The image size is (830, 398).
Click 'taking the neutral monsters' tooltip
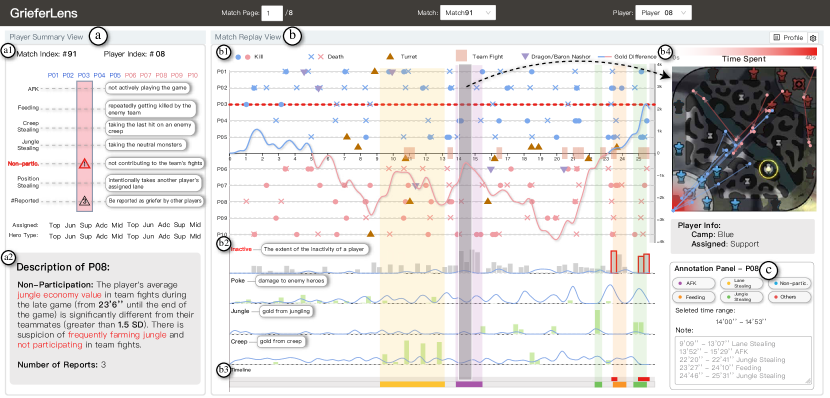[146, 144]
